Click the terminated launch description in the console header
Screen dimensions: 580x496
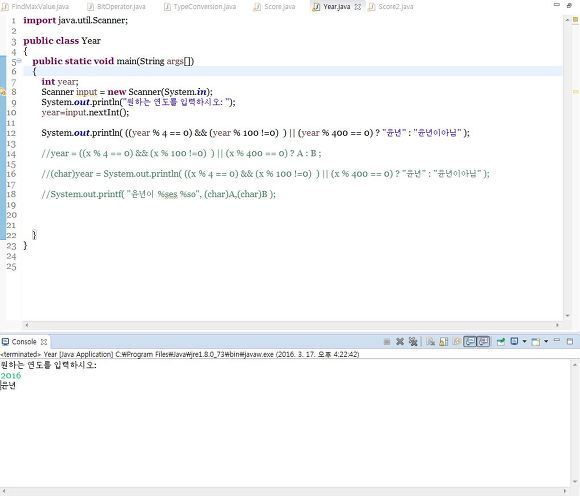click(x=180, y=354)
